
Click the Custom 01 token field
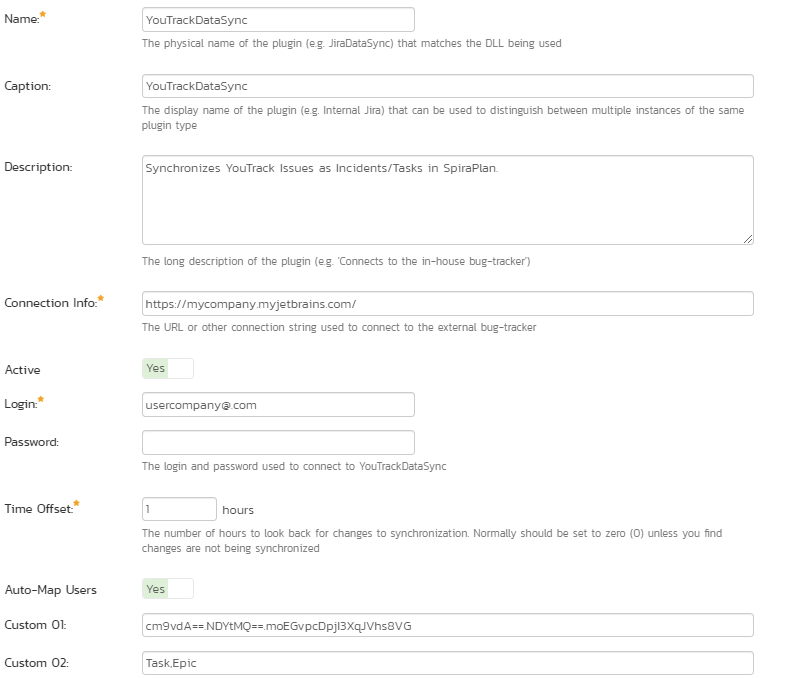(447, 625)
